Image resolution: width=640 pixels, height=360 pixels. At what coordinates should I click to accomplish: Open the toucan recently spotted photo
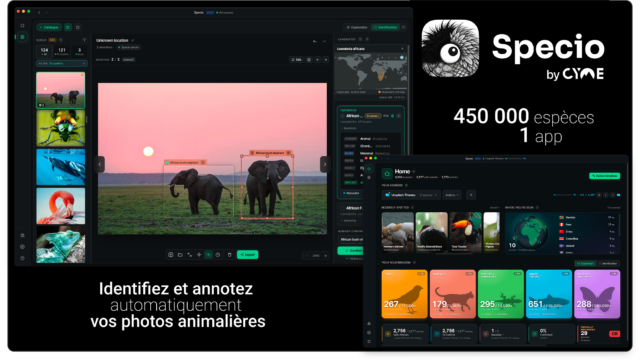[465, 232]
